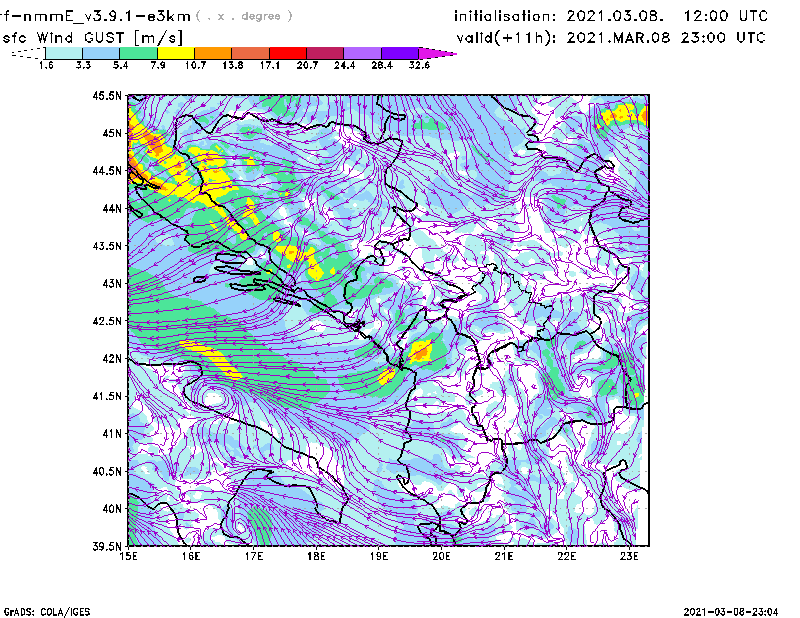Viewport: 800px width, 618px height.
Task: Click the yellow 7.9–10.7 legend swatch
Action: pyautogui.click(x=176, y=53)
